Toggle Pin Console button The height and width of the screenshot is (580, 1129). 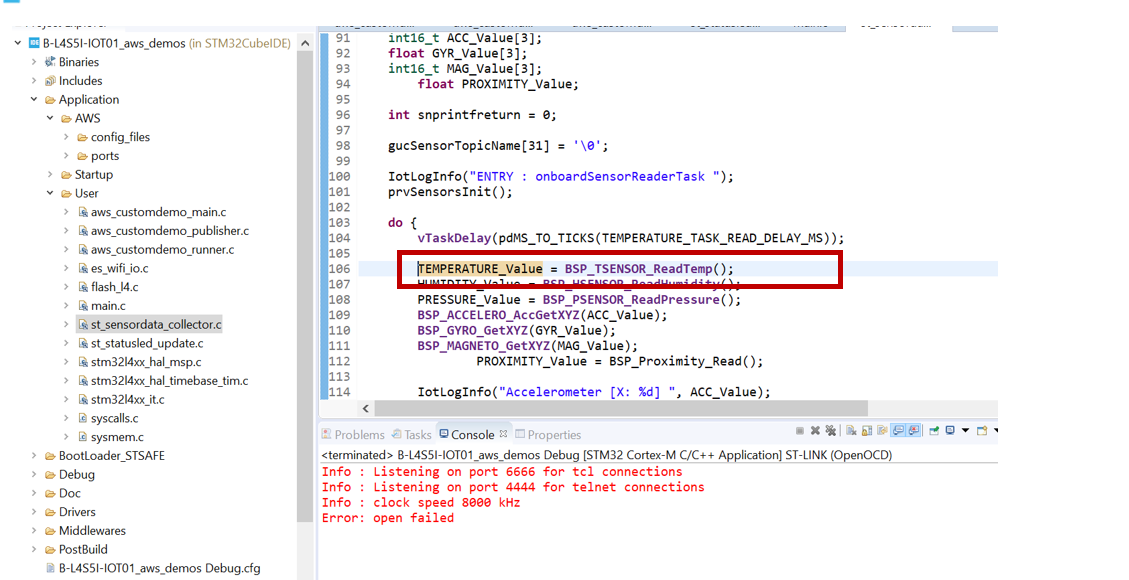pyautogui.click(x=935, y=430)
